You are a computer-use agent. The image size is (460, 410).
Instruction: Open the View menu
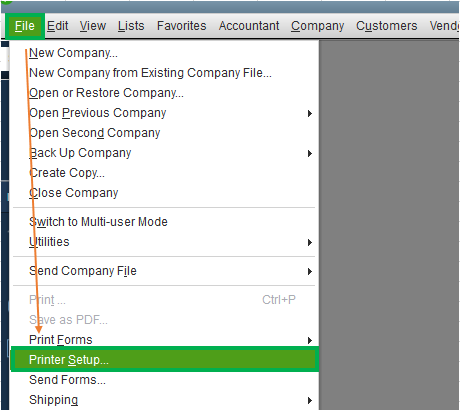[93, 26]
